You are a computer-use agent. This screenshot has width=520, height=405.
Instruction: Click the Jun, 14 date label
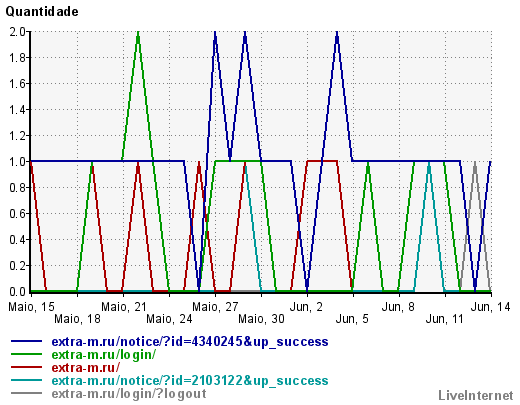(x=491, y=307)
